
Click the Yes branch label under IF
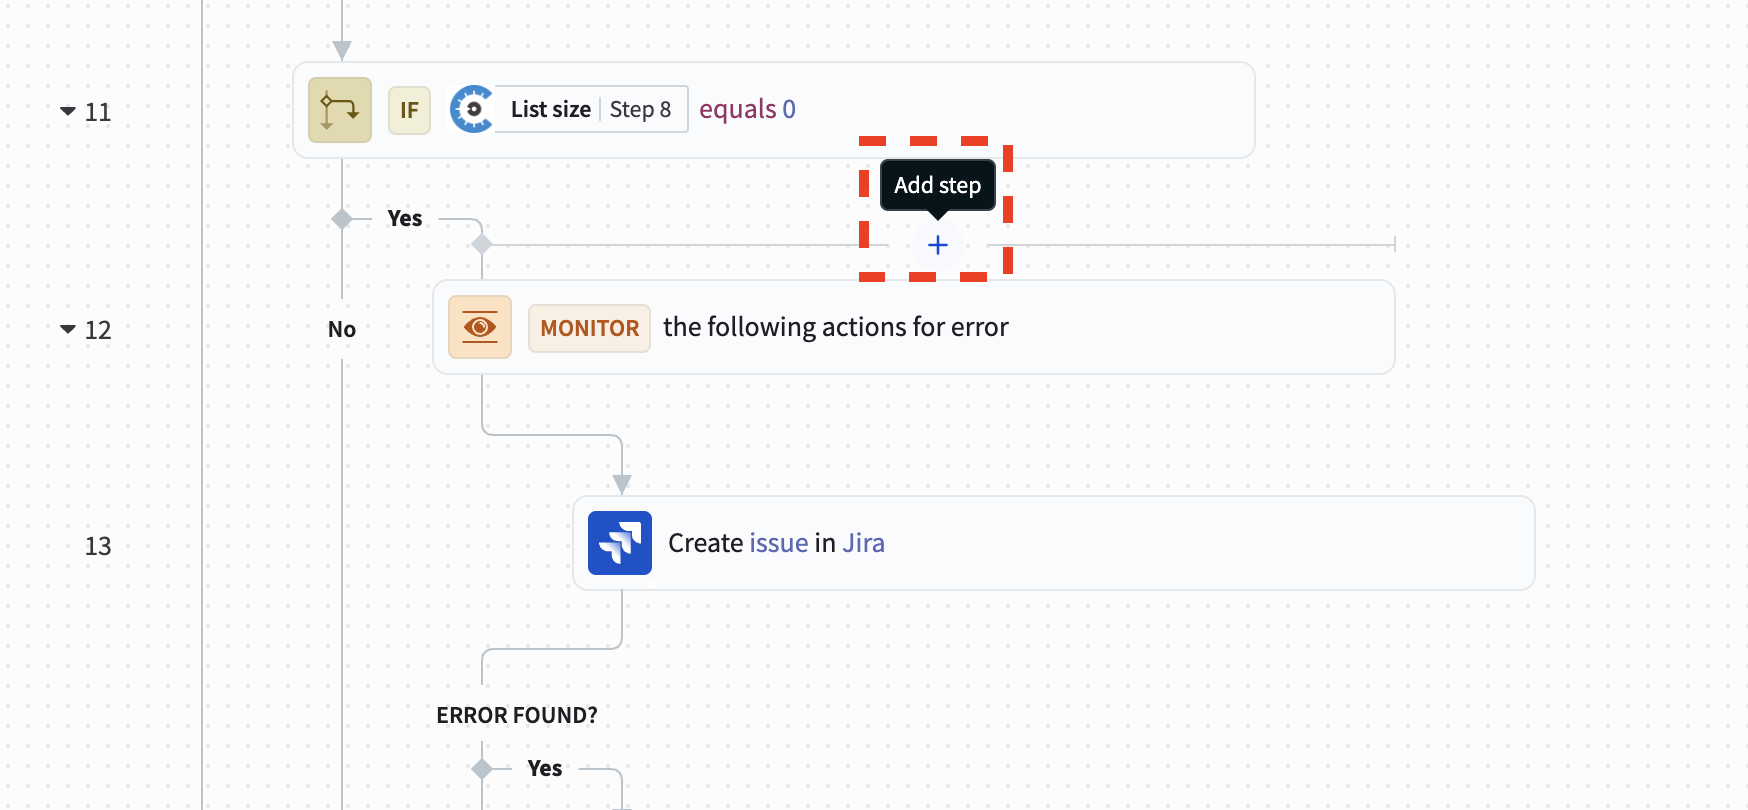coord(405,218)
